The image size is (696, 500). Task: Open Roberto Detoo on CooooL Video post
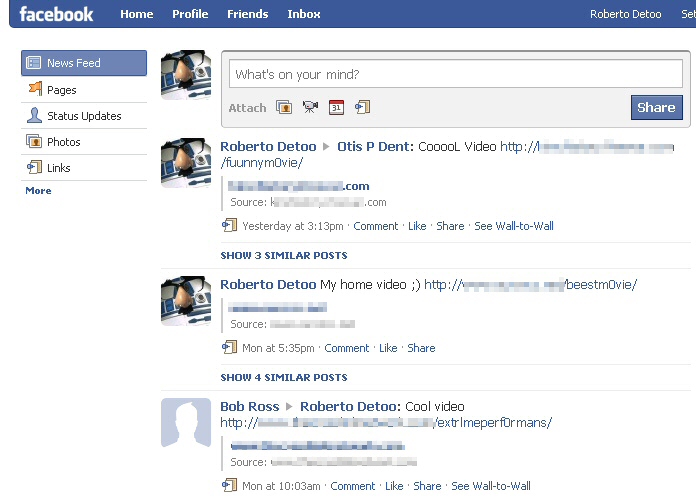[x=268, y=147]
